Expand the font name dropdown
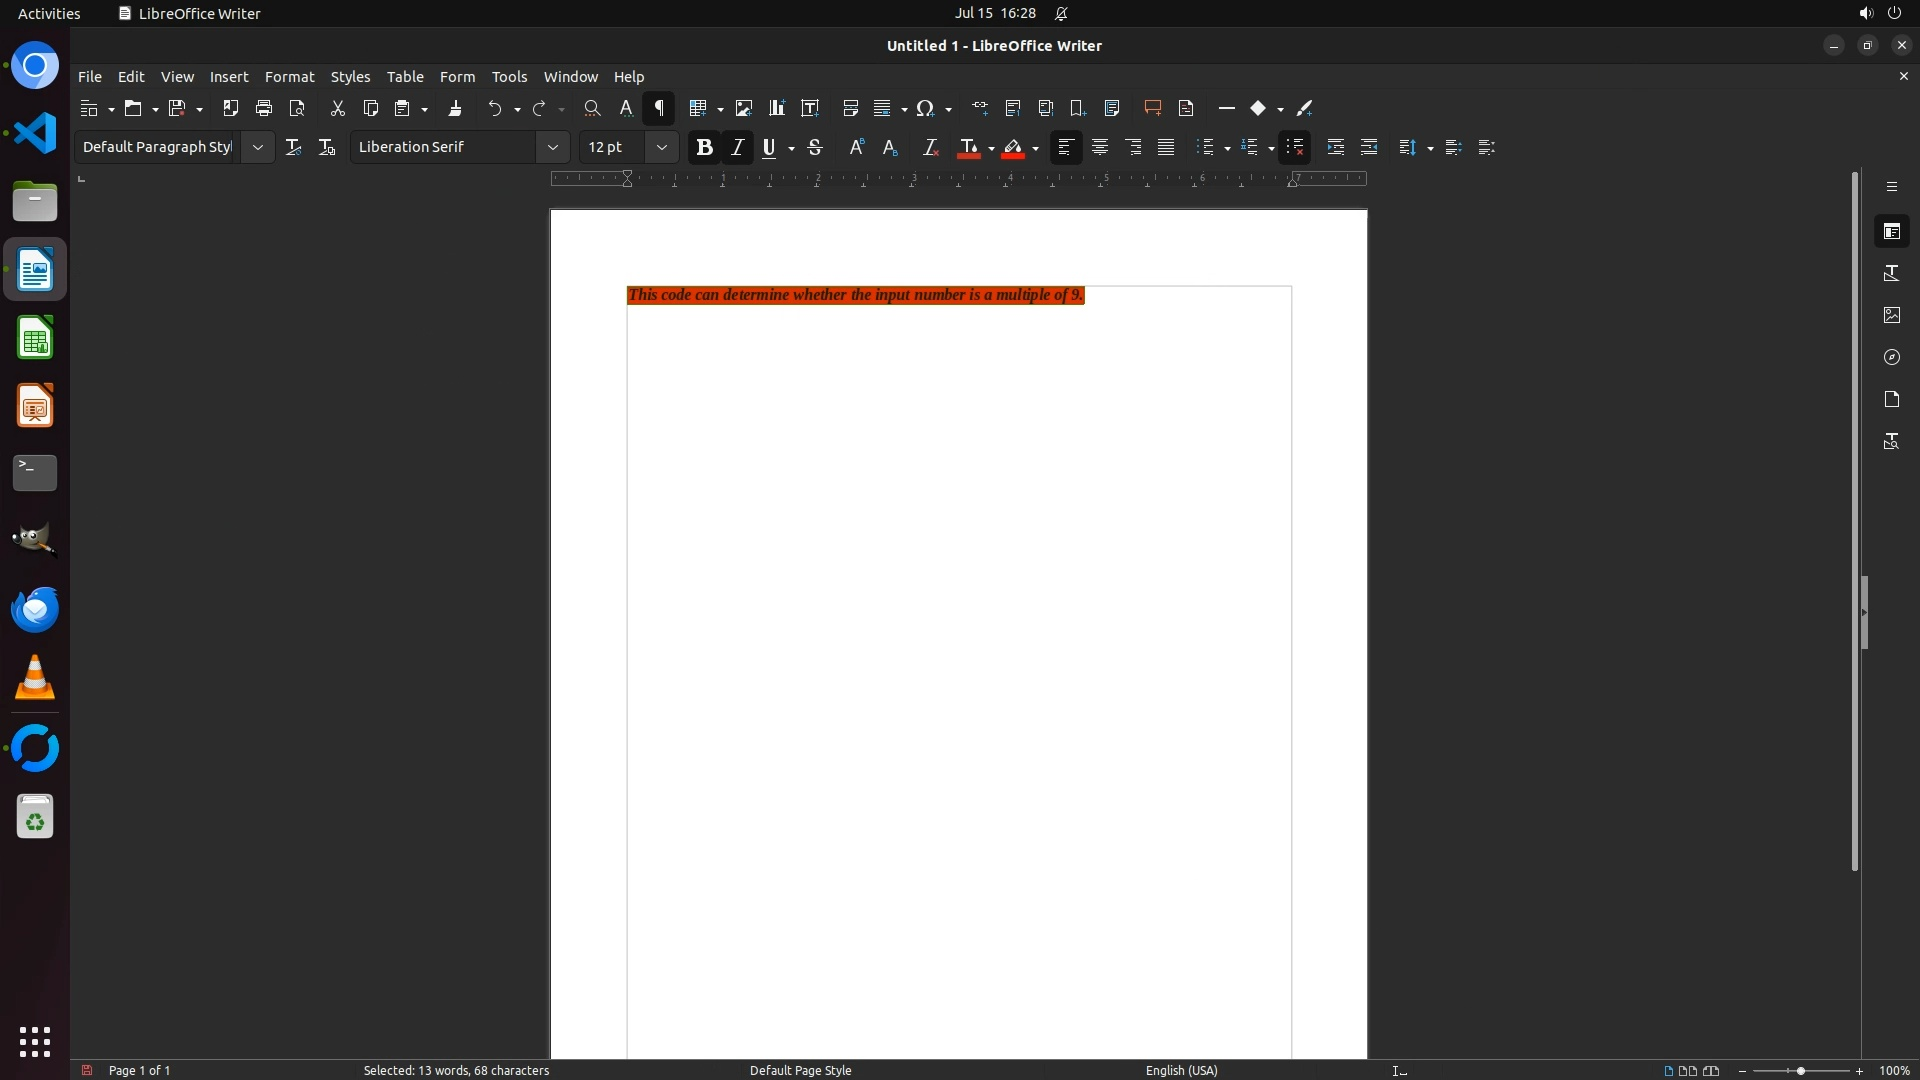The height and width of the screenshot is (1080, 1920). 552,147
